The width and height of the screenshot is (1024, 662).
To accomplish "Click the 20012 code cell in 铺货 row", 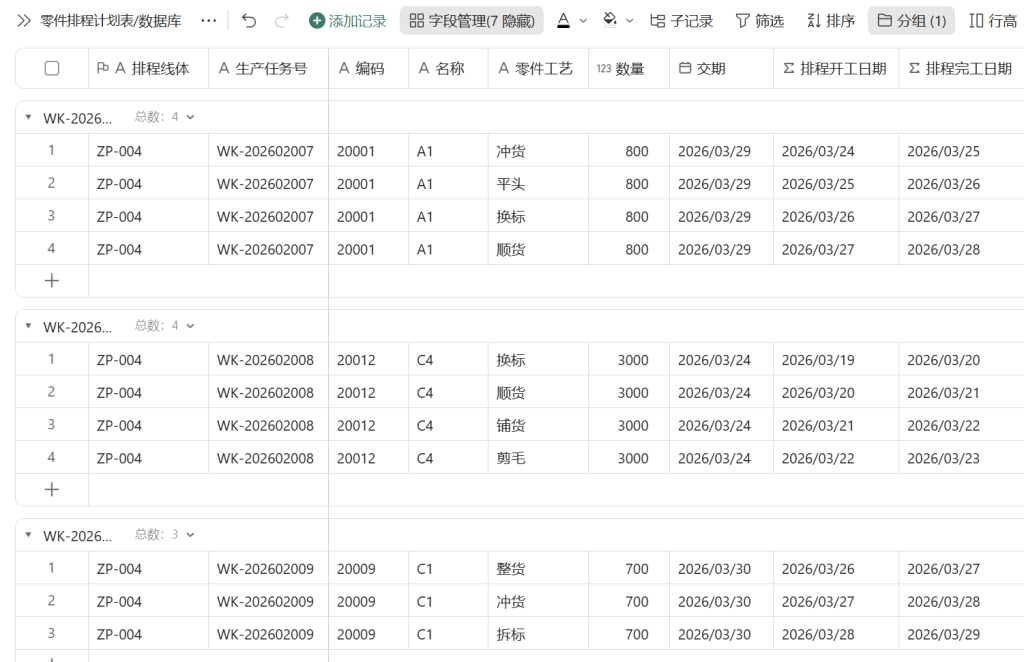I will [368, 425].
